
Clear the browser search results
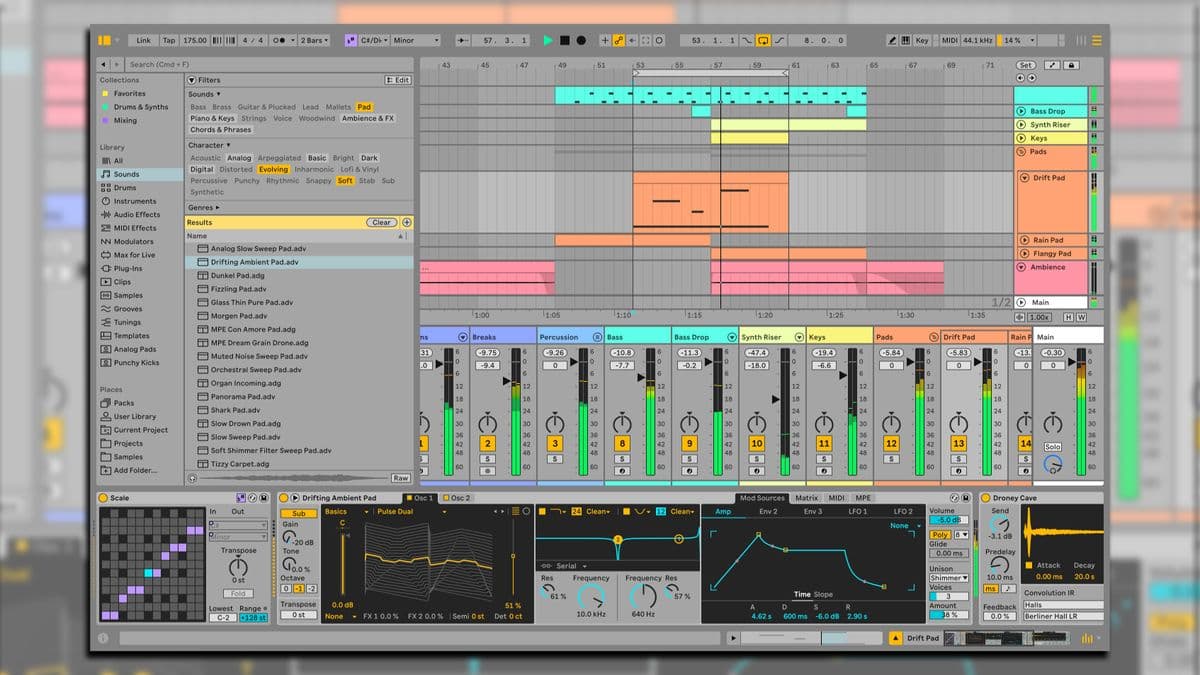[x=382, y=222]
